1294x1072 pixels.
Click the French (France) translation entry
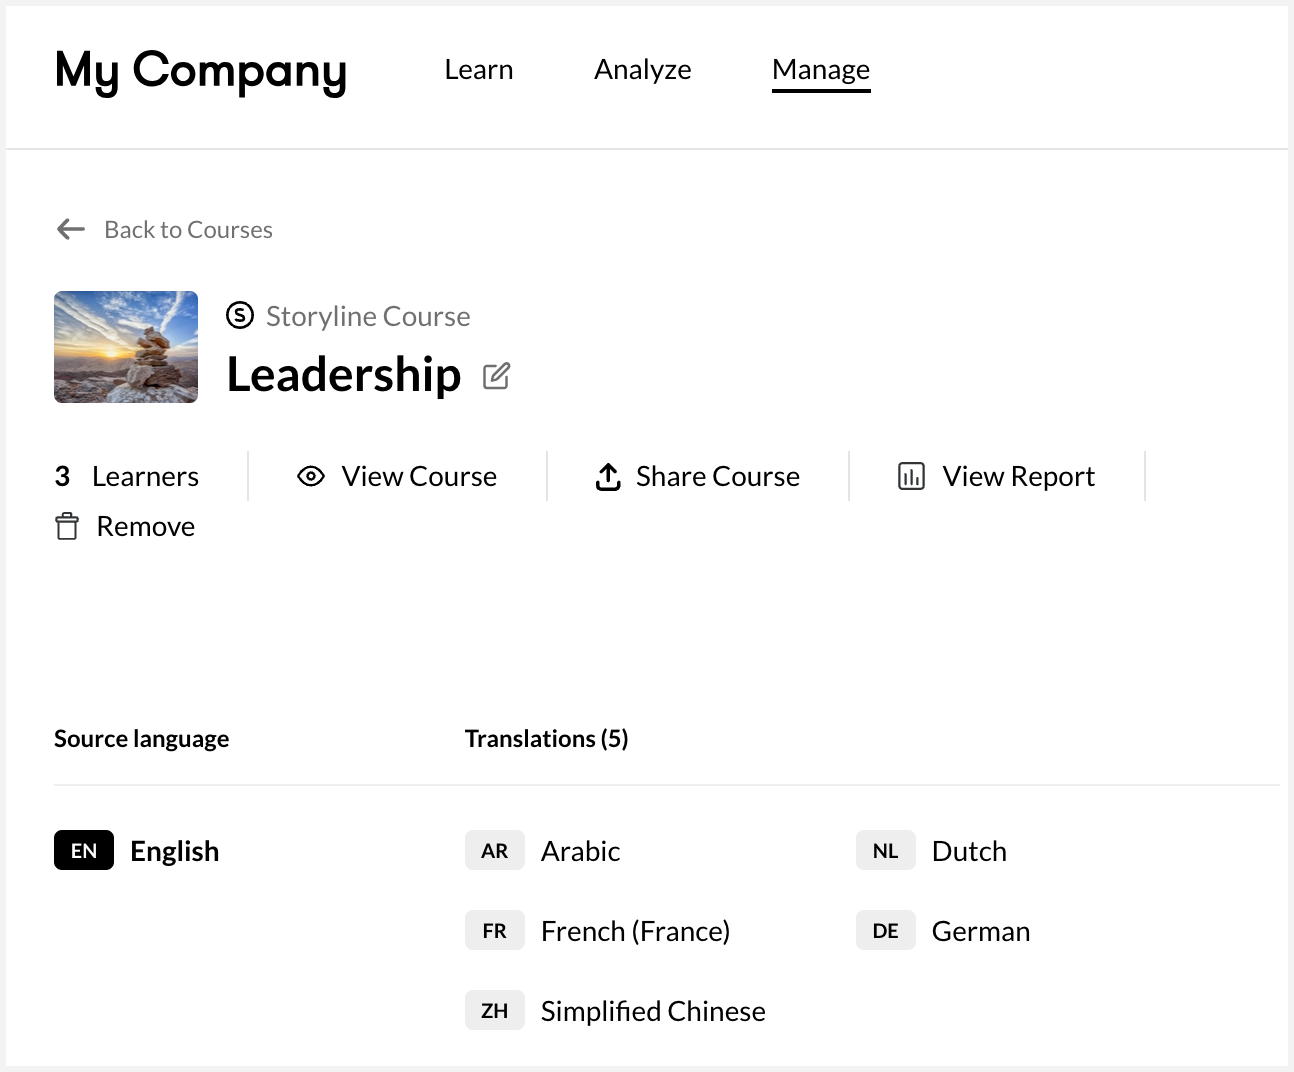coord(635,930)
